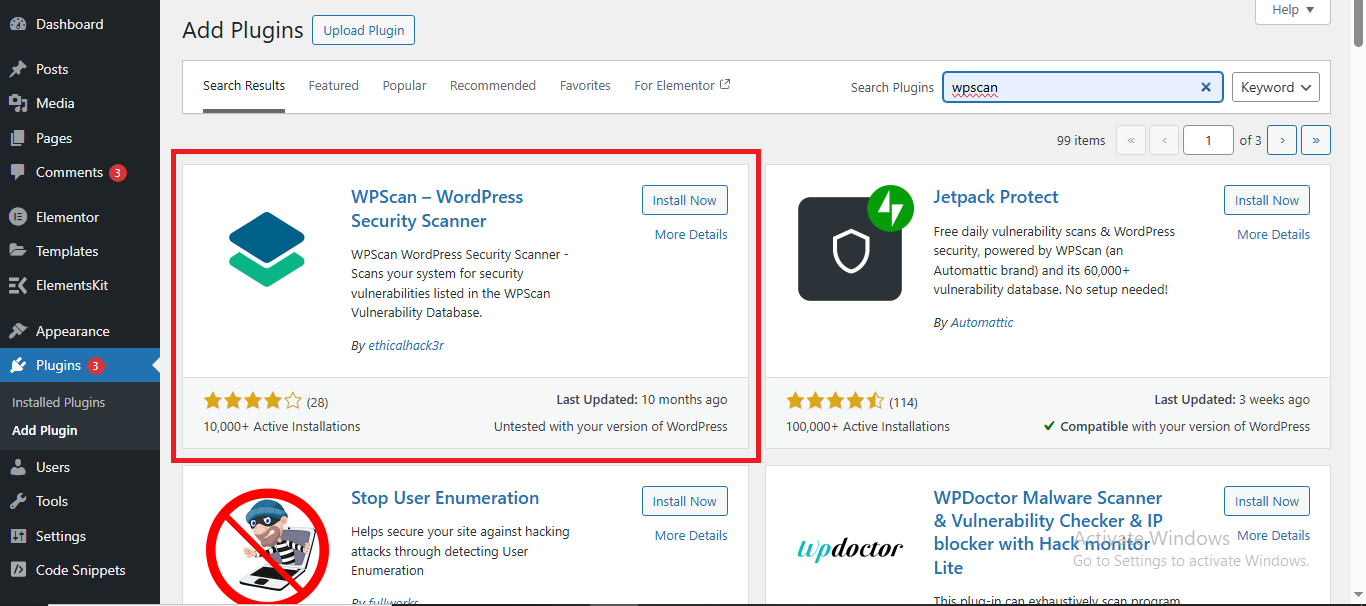Click the wpdoctor plugin logo
Screen dimensions: 1366x606
point(850,549)
